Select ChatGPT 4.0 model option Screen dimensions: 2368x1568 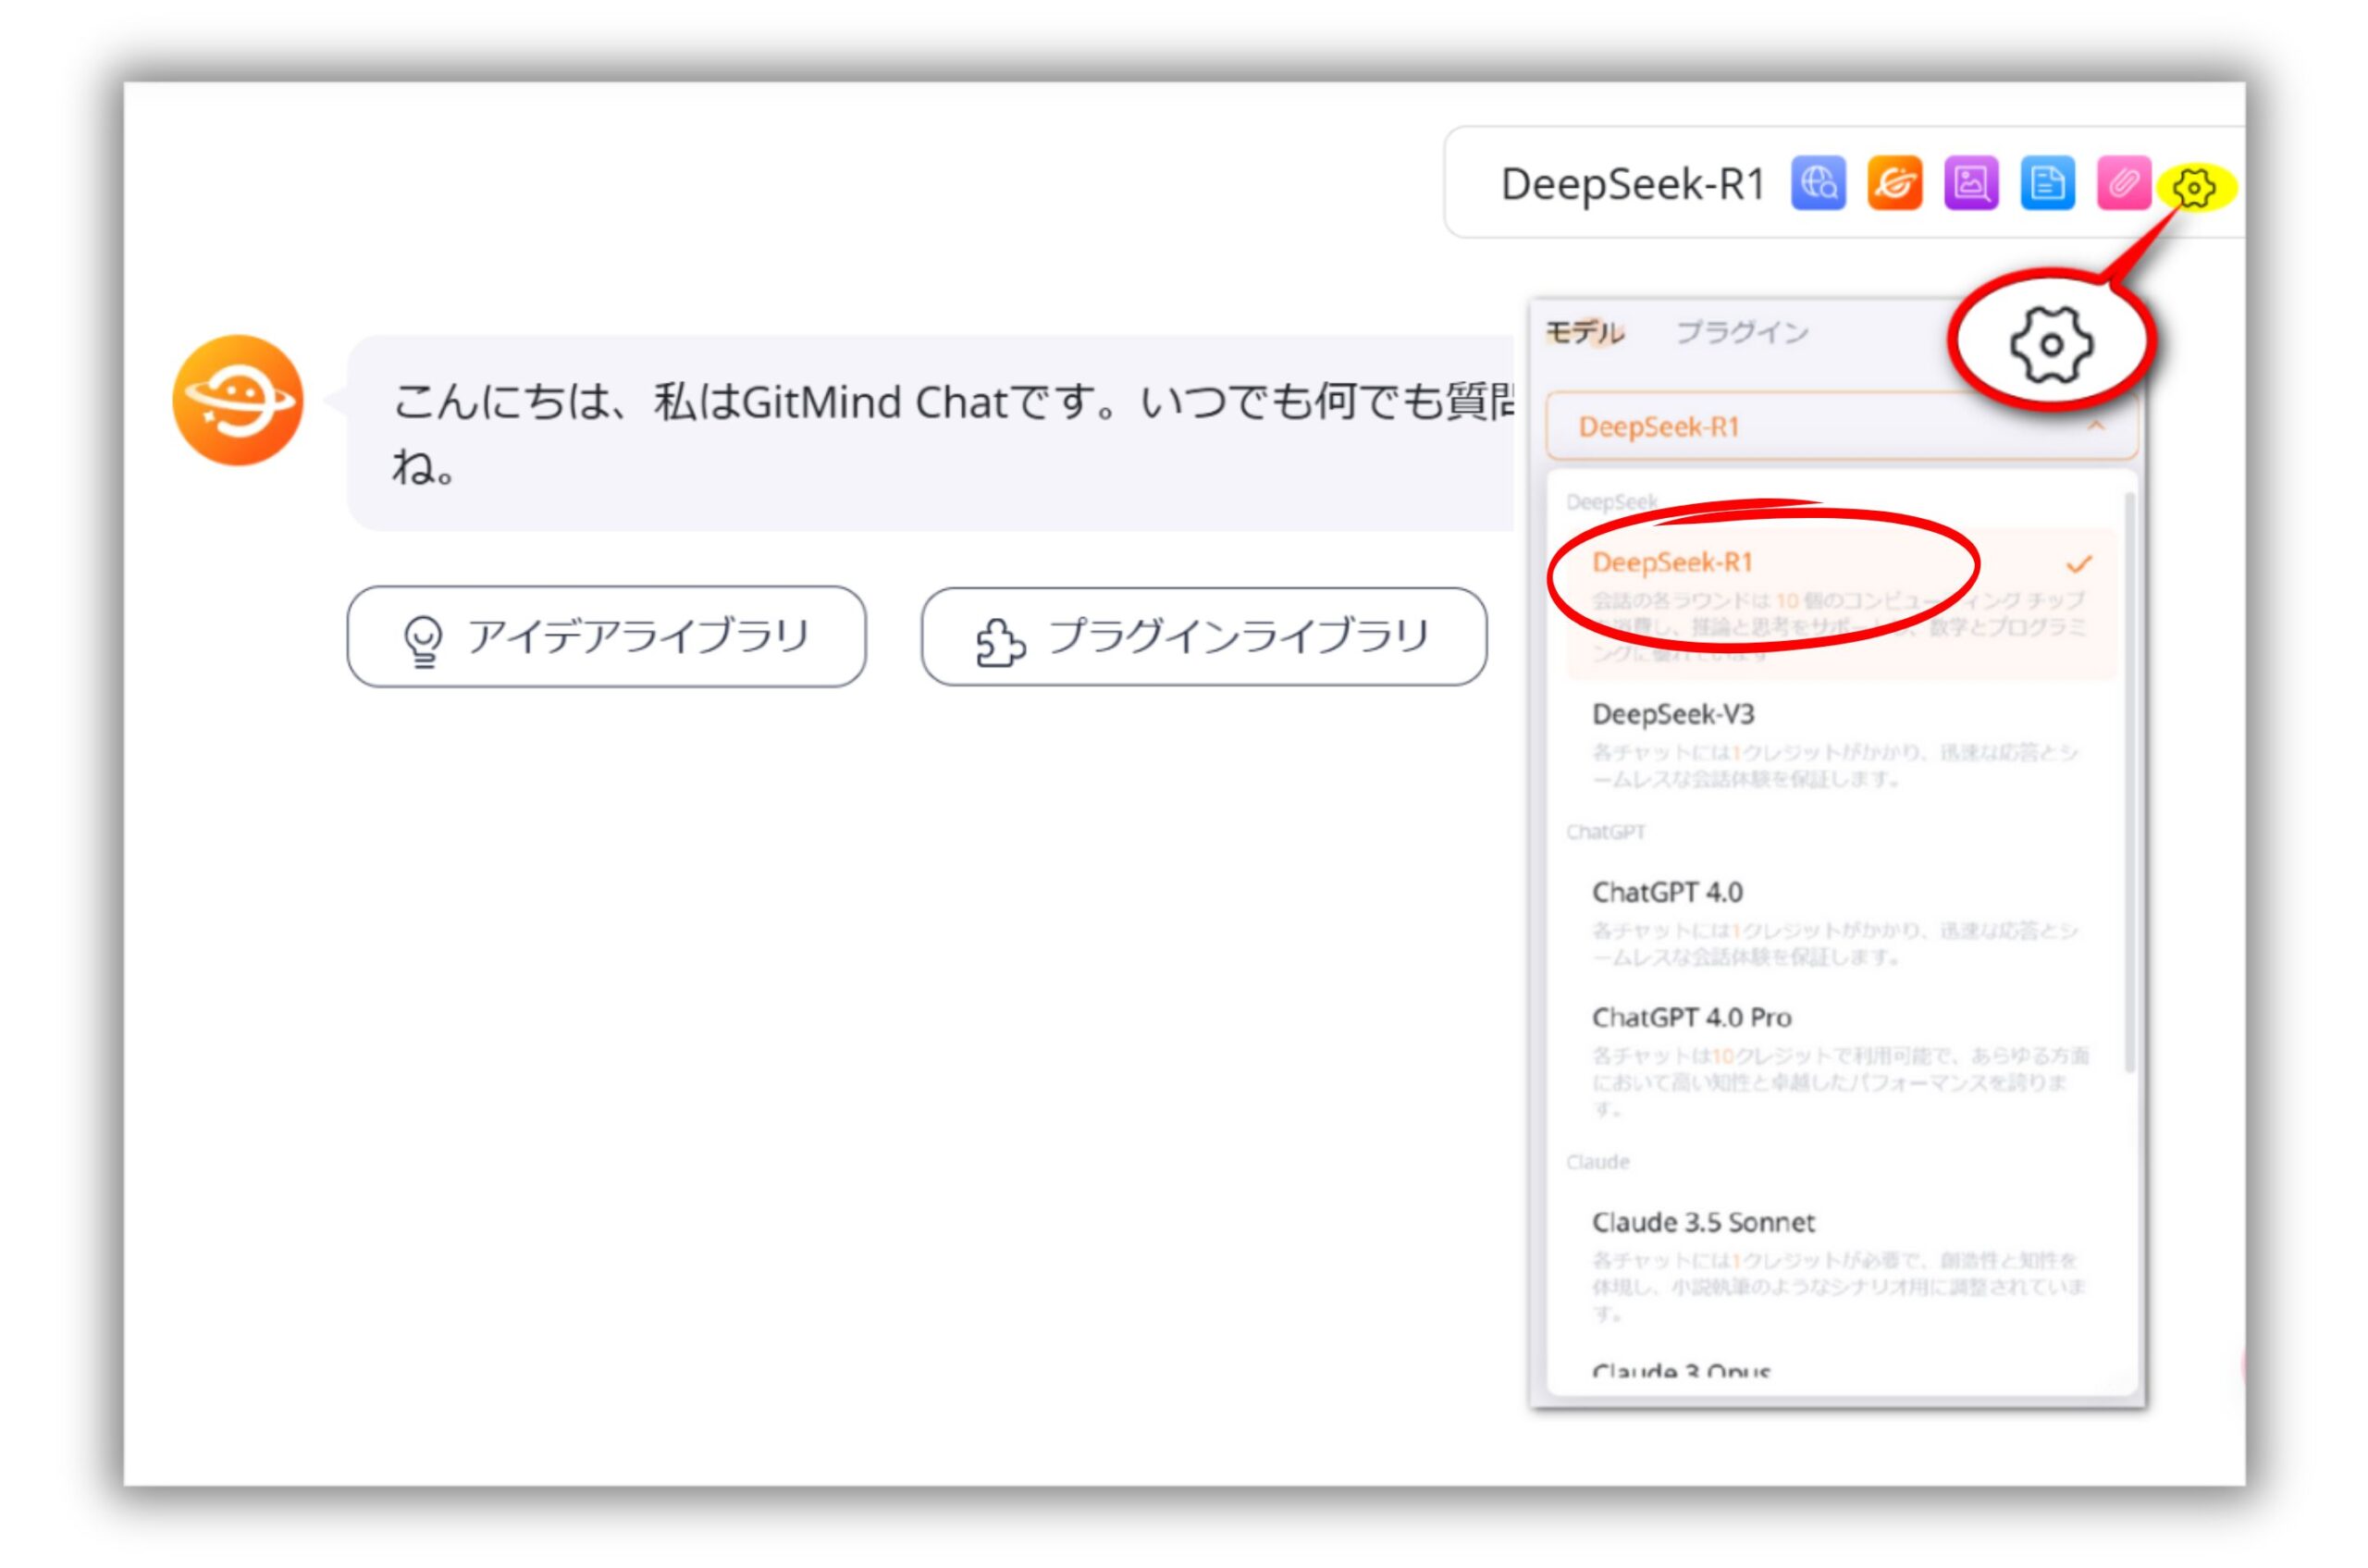[1840, 922]
